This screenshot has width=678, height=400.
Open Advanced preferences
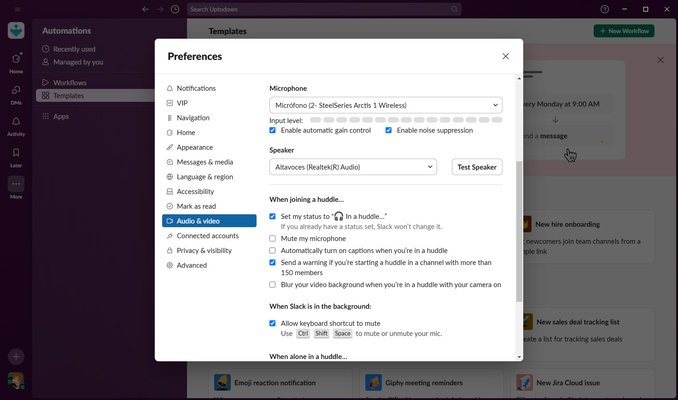tap(209, 265)
